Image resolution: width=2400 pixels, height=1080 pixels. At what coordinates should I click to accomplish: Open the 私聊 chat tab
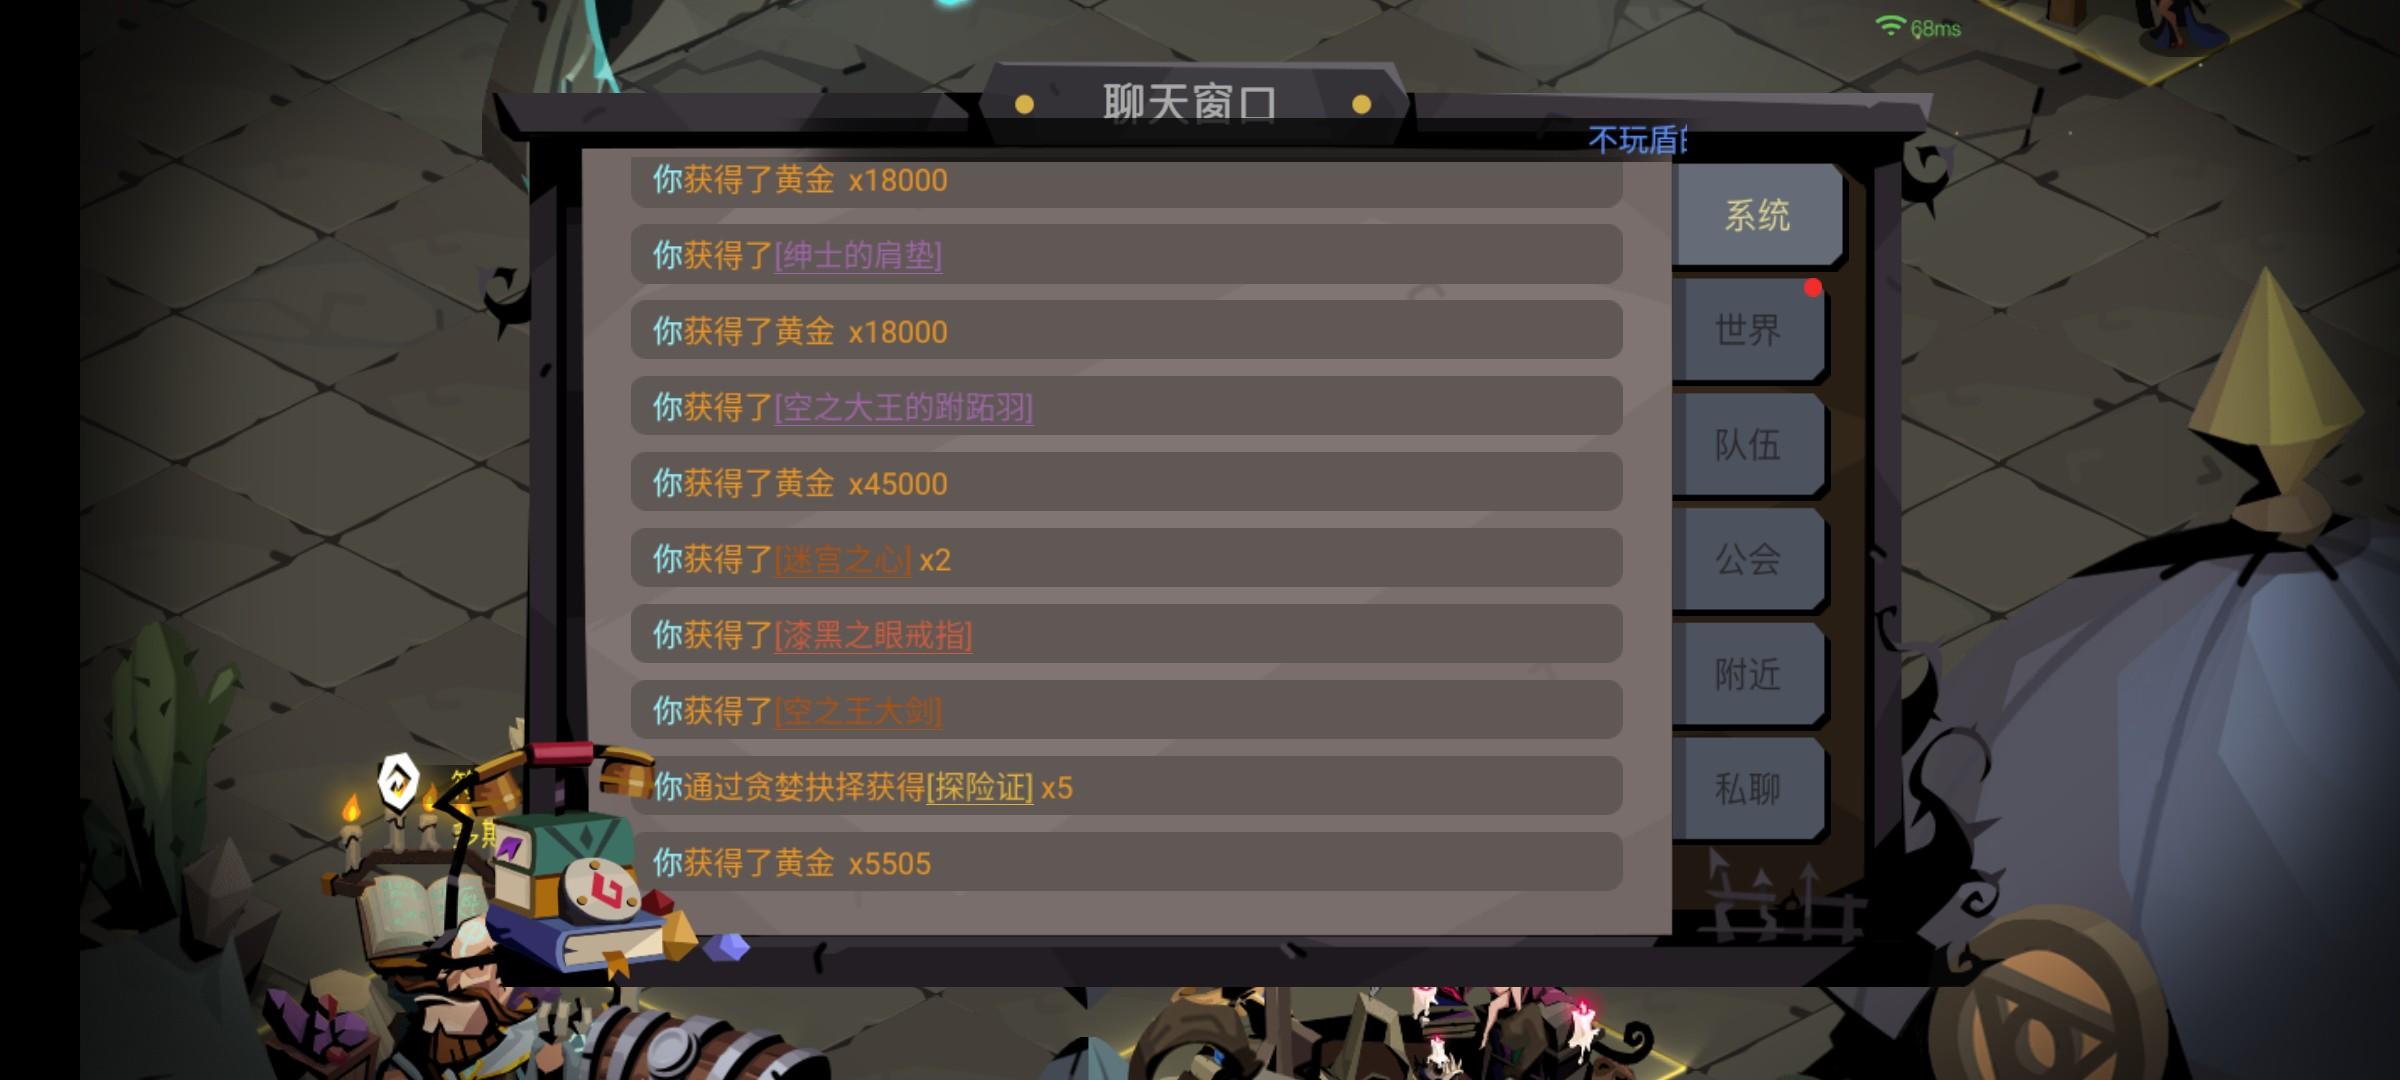click(x=1748, y=789)
